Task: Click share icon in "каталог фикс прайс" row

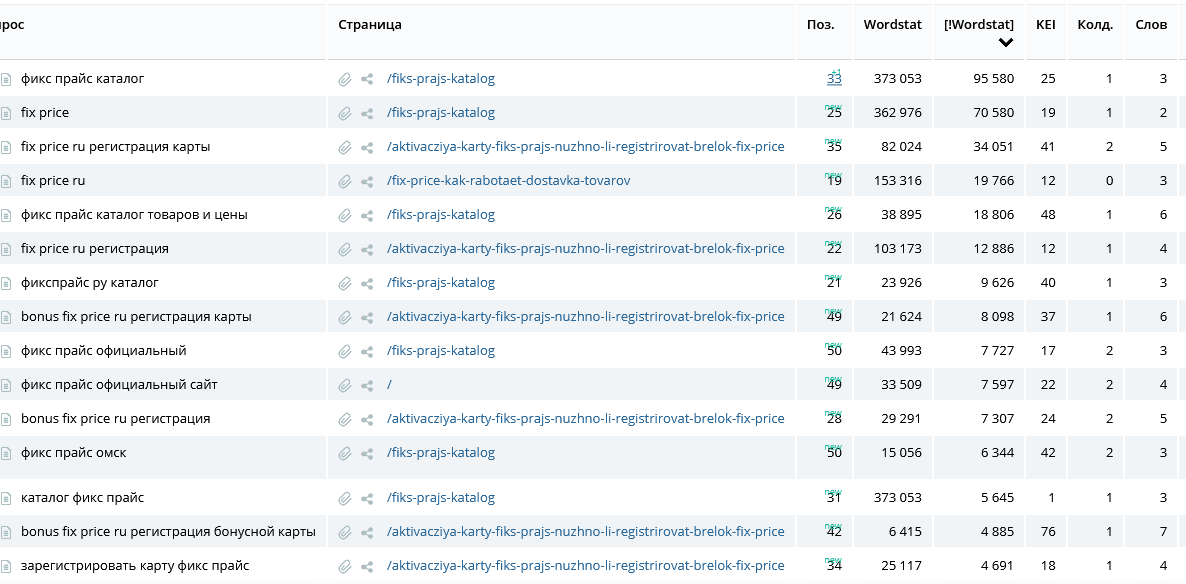Action: pyautogui.click(x=368, y=498)
